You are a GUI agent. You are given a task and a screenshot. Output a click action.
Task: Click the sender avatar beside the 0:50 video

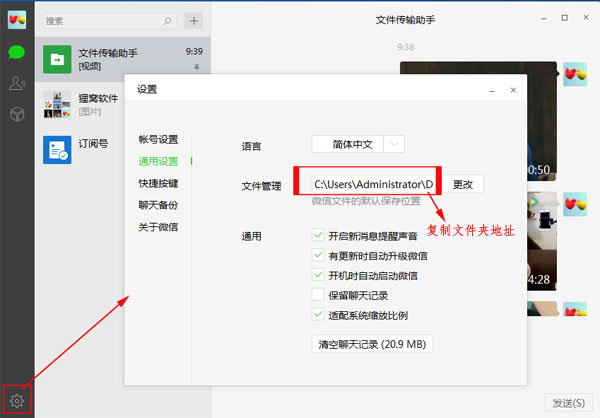pyautogui.click(x=575, y=74)
